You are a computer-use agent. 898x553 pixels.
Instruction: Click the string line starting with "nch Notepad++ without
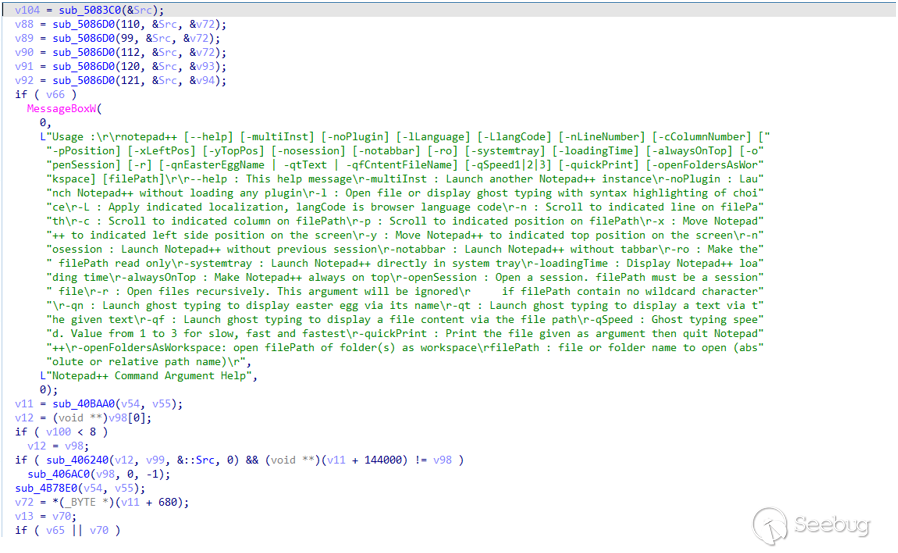[x=405, y=193]
